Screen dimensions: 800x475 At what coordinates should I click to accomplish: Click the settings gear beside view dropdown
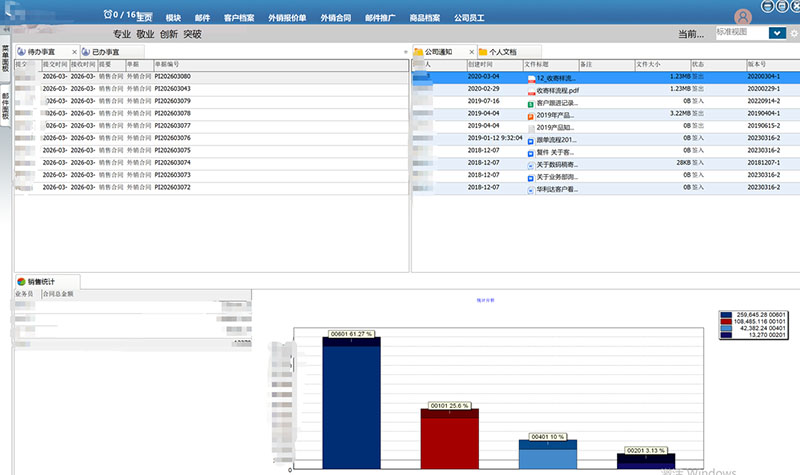click(793, 33)
